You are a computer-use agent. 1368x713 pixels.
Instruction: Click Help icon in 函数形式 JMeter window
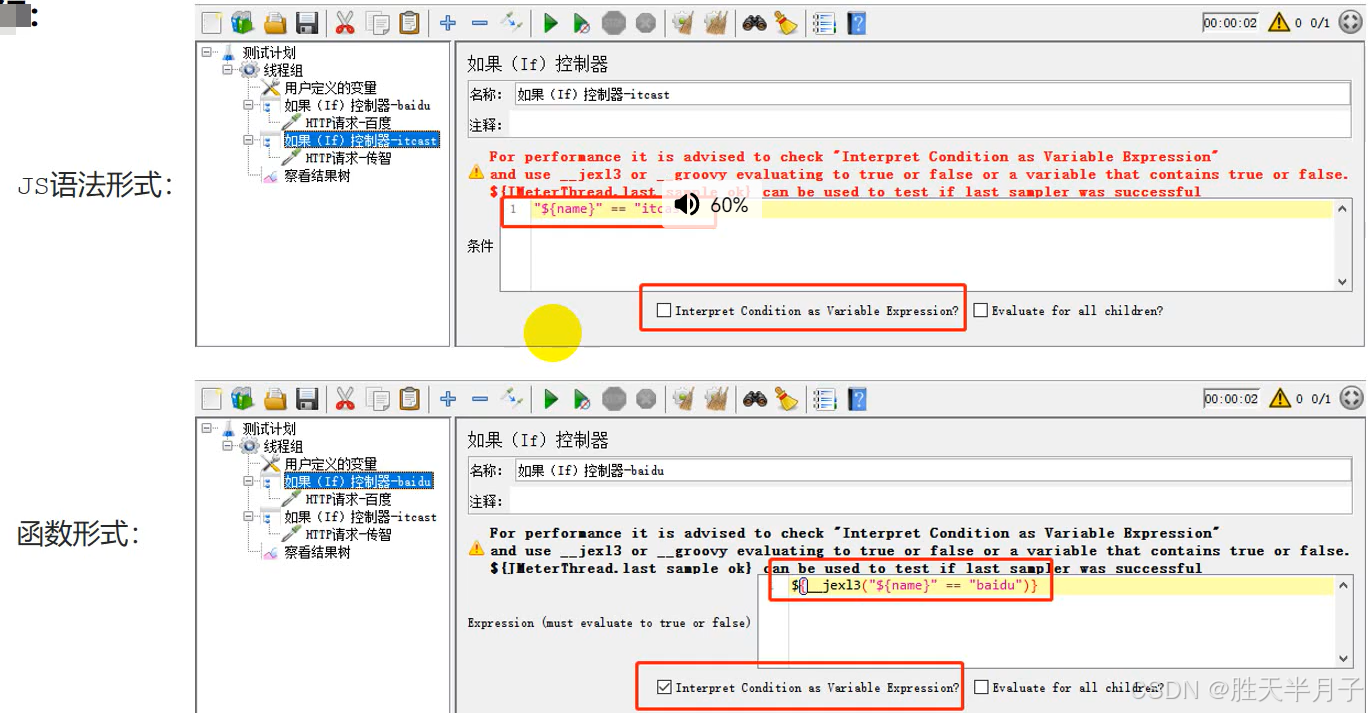[856, 399]
